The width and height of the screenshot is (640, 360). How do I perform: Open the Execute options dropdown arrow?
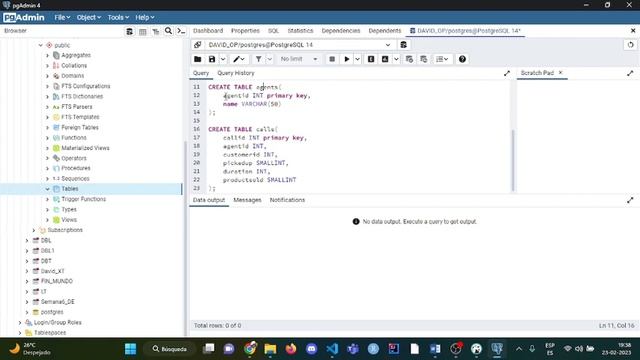coord(358,59)
